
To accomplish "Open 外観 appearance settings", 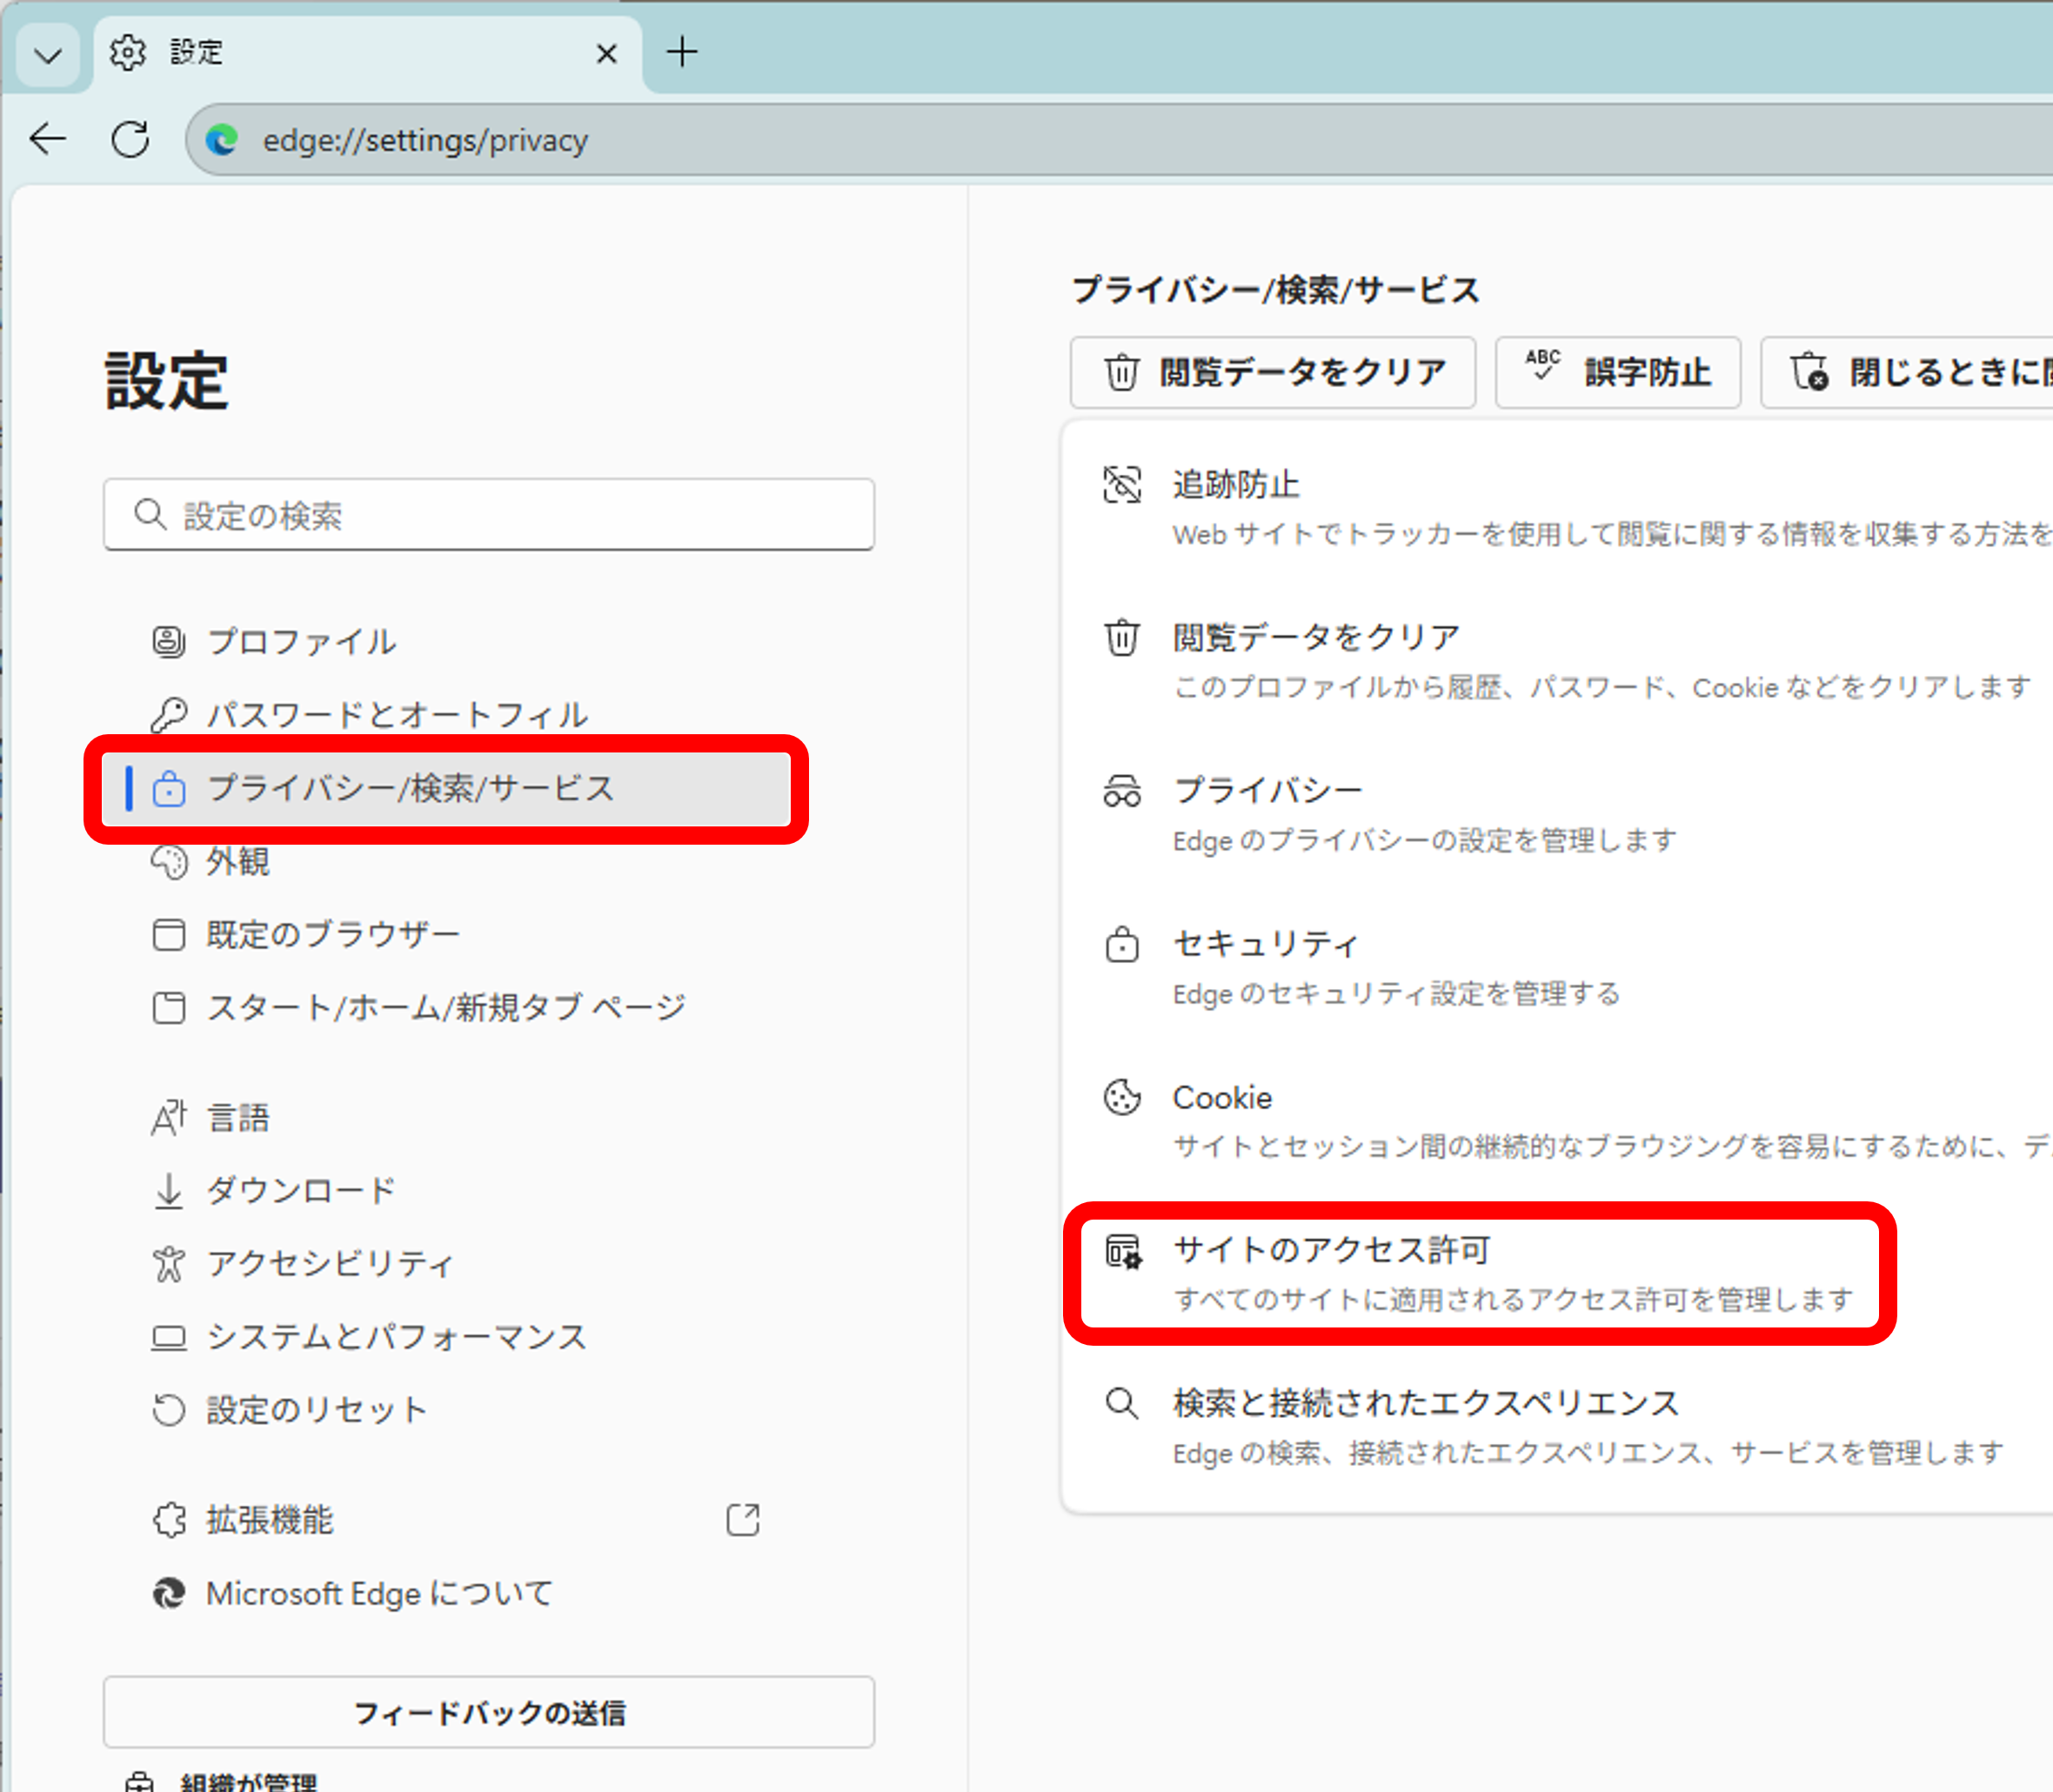I will [x=238, y=861].
